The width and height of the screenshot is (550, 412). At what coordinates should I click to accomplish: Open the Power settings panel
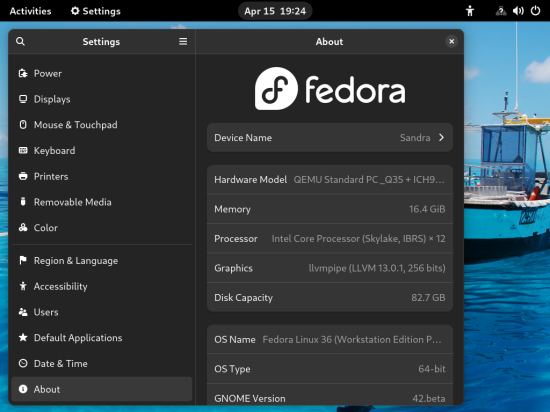[x=102, y=73]
